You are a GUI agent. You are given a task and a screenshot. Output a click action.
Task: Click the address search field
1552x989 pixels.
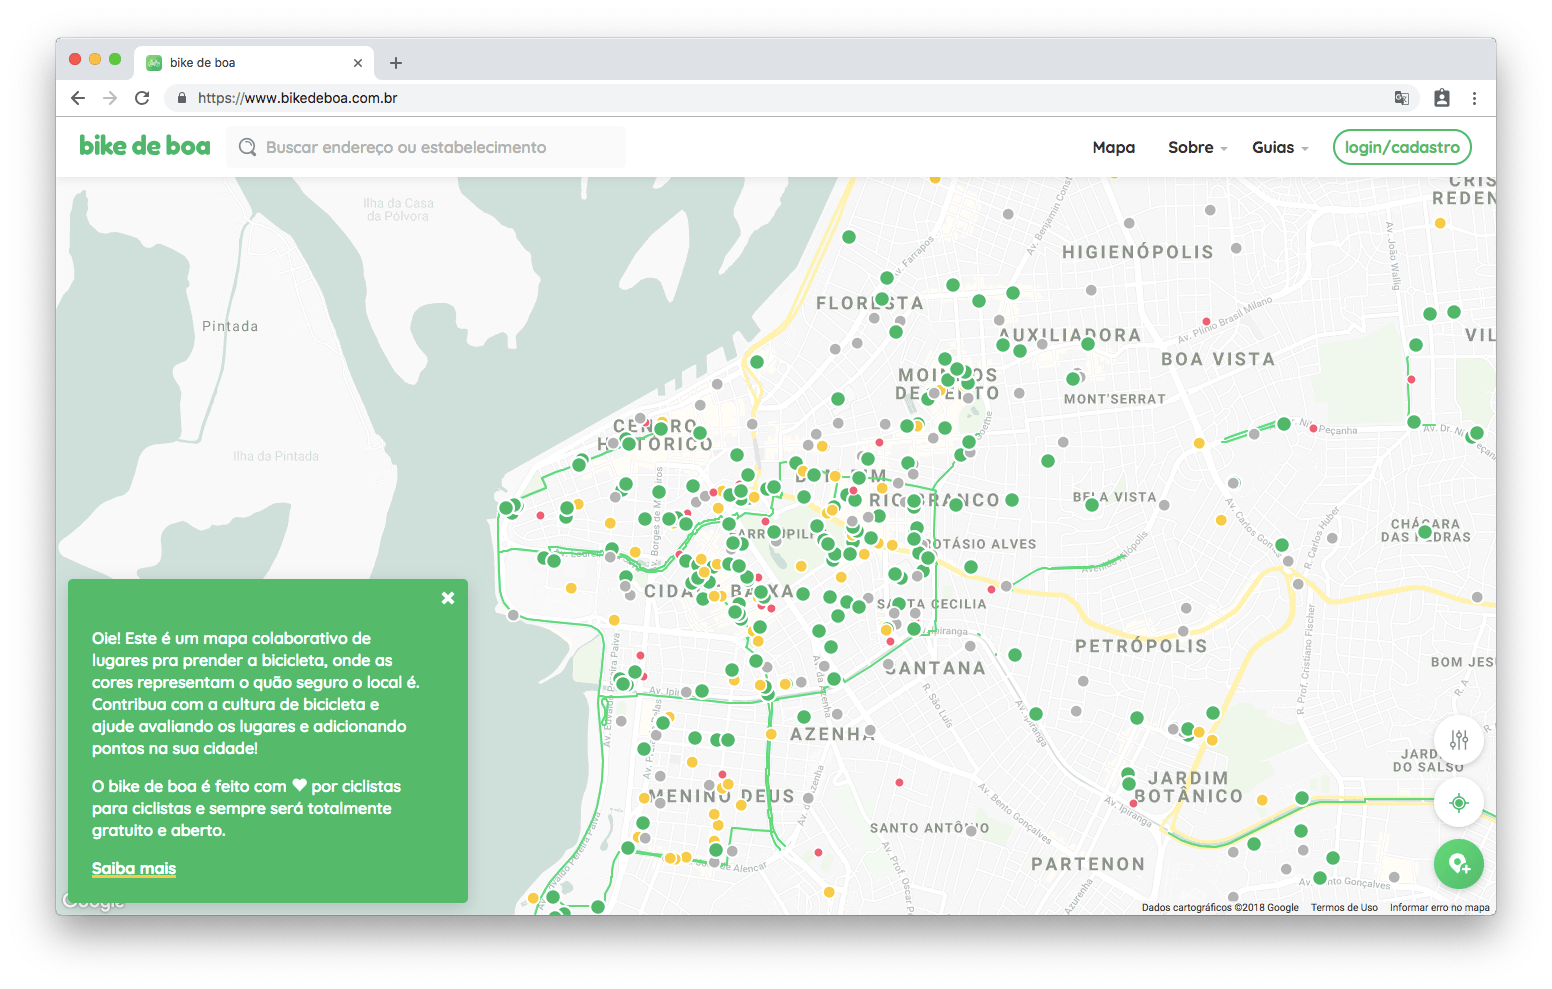click(430, 148)
